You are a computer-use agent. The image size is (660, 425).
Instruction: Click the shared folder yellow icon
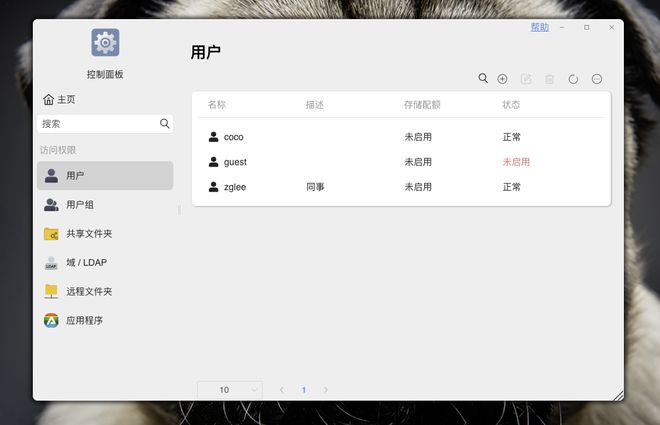[51, 234]
